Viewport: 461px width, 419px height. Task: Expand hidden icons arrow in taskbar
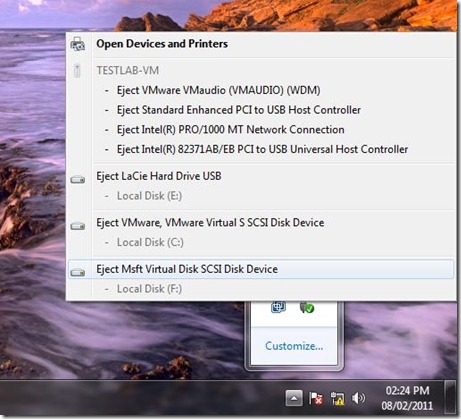(x=294, y=398)
